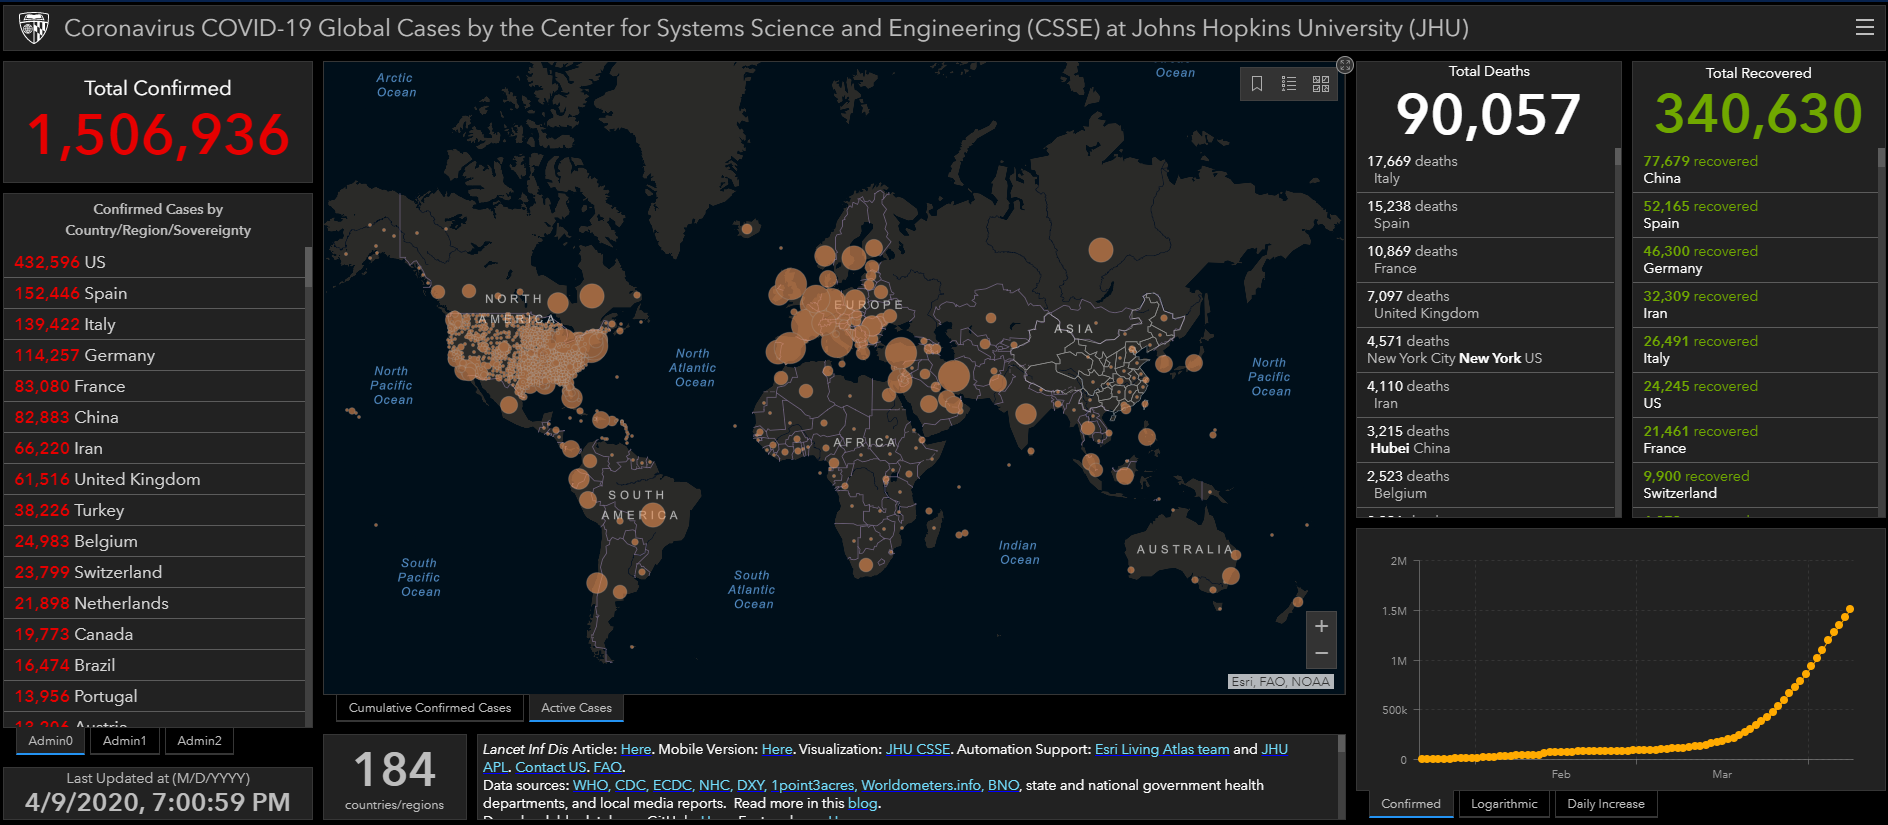
Task: Open the FAQ link
Action: tap(607, 767)
